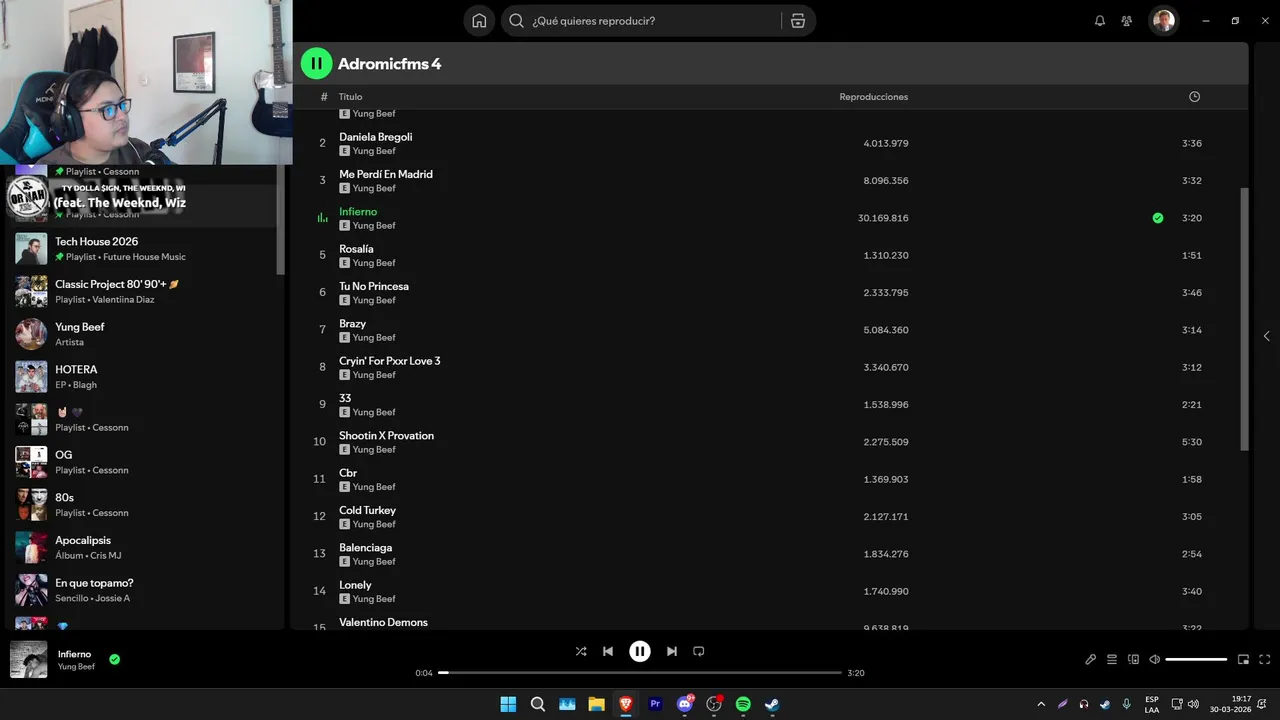
Task: Open the miniplayer
Action: pos(1243,659)
